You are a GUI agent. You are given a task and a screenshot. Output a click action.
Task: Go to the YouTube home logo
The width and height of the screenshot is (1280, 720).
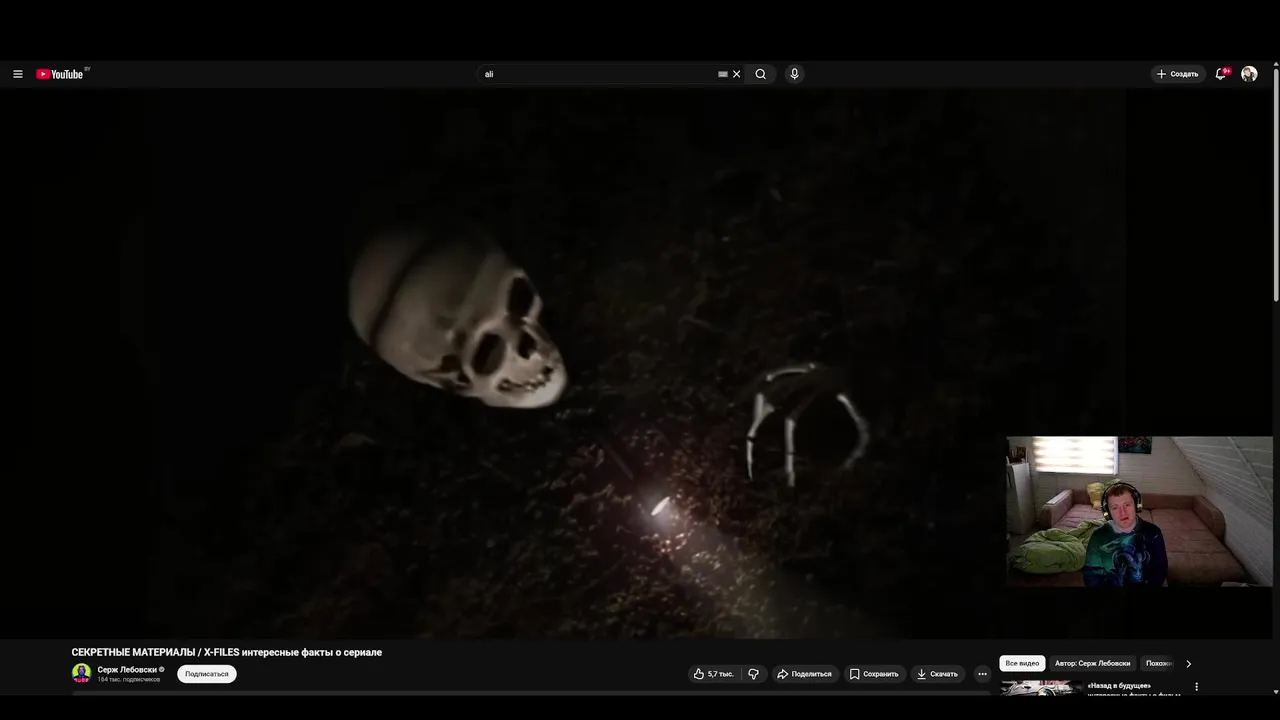(x=62, y=74)
